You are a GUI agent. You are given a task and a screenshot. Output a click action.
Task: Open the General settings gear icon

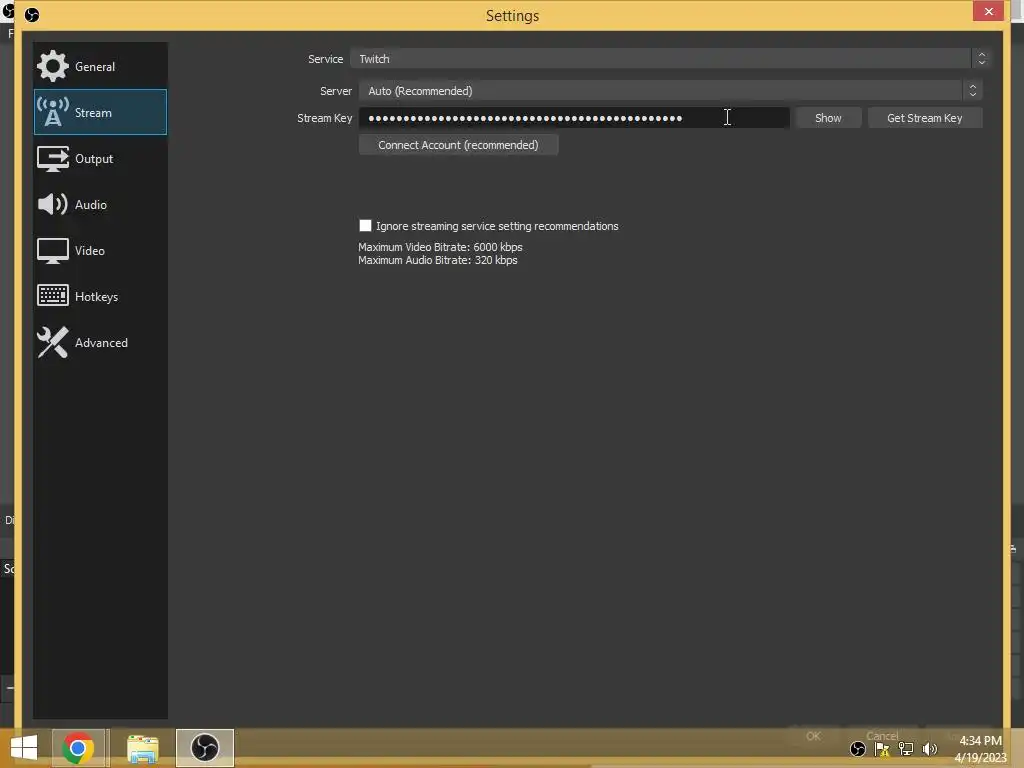coord(52,66)
